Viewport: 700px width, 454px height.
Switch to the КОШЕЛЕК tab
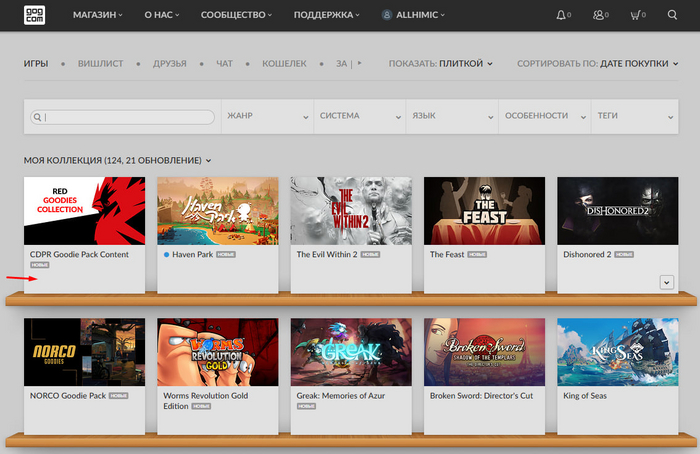pyautogui.click(x=284, y=63)
